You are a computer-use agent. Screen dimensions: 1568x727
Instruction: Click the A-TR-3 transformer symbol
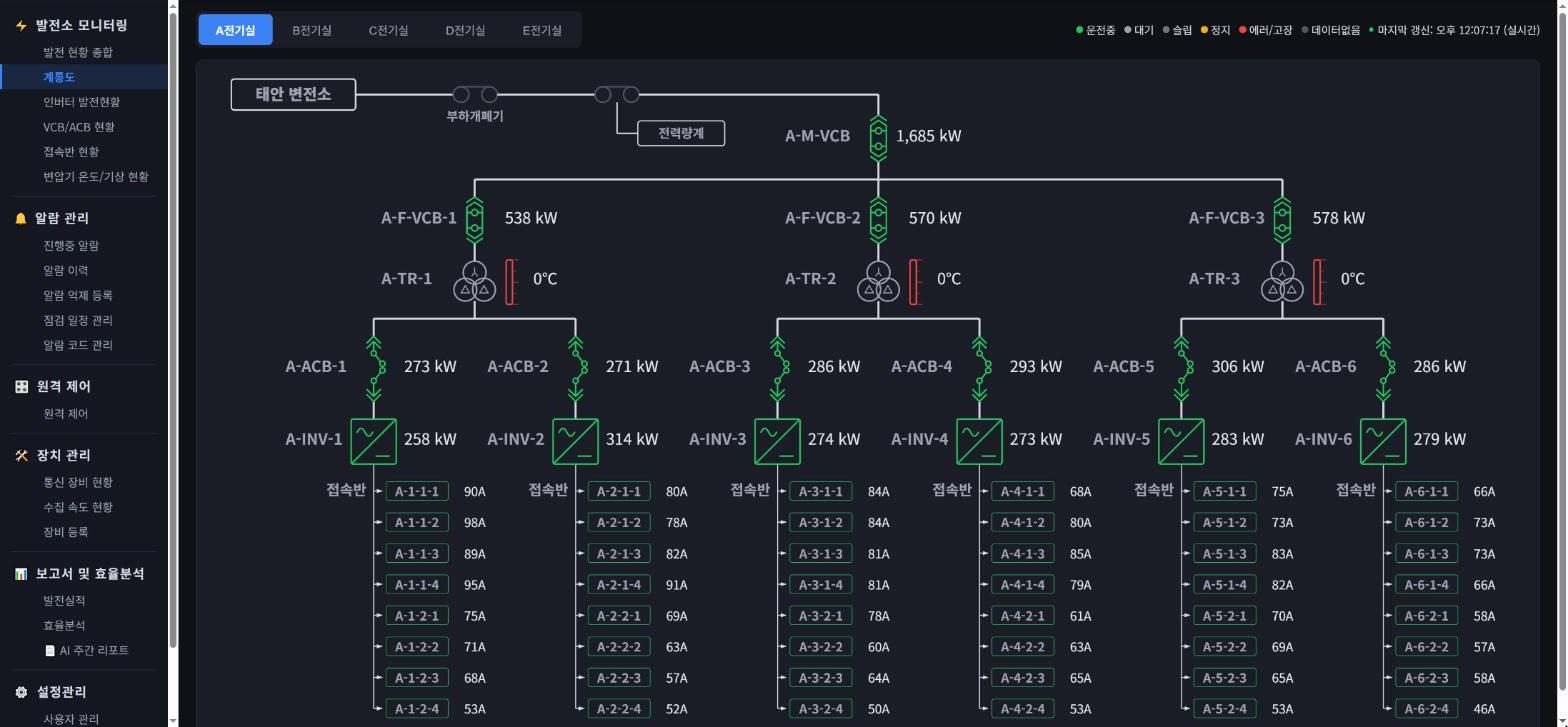(1282, 282)
